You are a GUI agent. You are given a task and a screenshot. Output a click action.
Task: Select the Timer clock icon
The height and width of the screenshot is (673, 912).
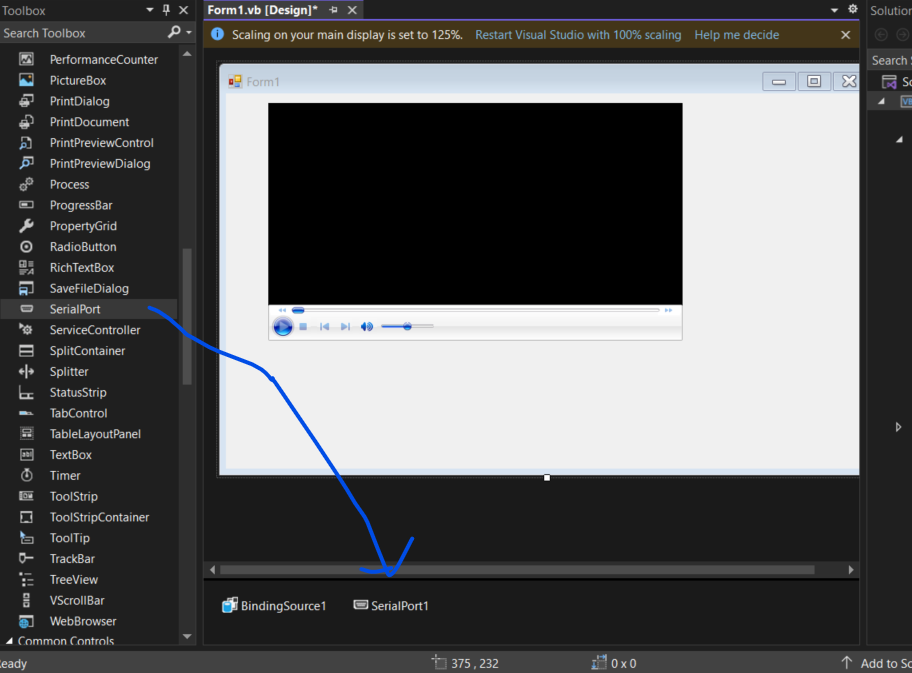click(26, 475)
